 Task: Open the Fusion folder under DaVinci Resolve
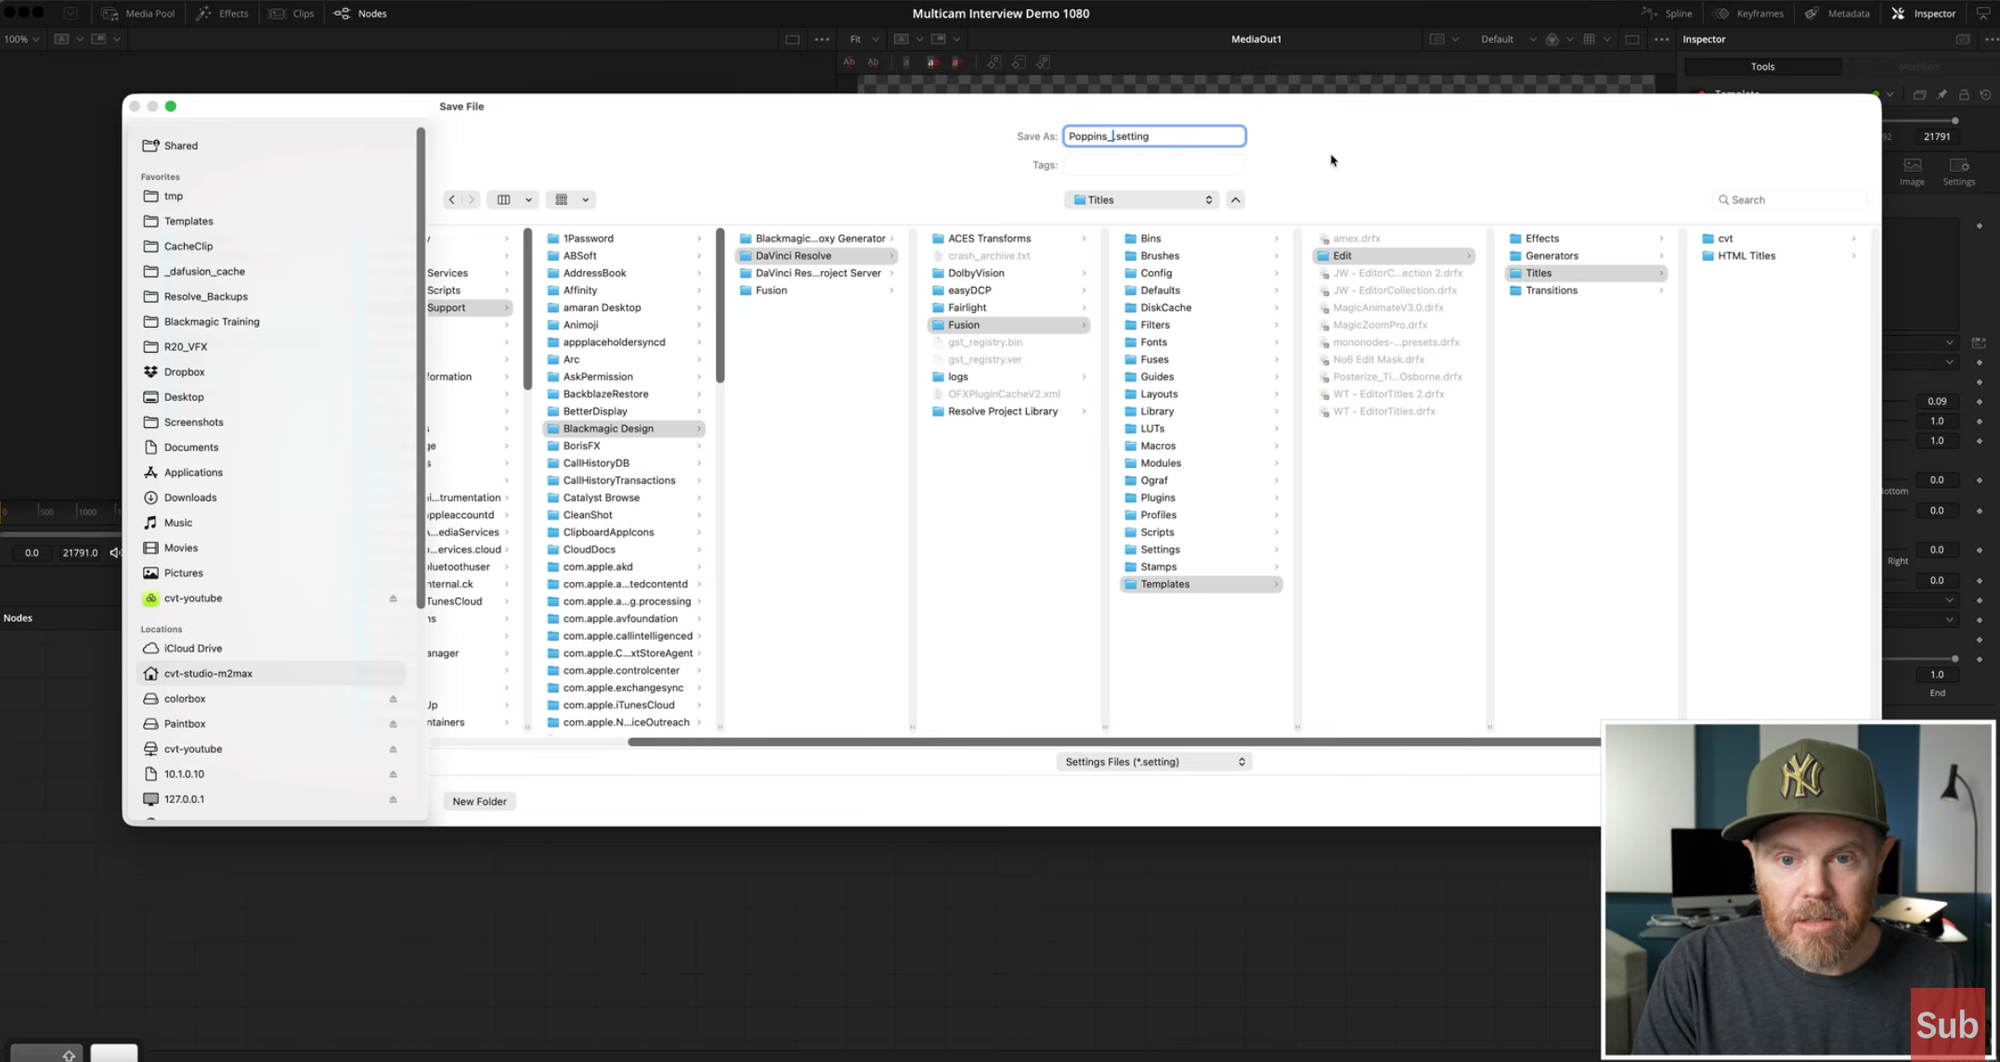[x=1009, y=325]
